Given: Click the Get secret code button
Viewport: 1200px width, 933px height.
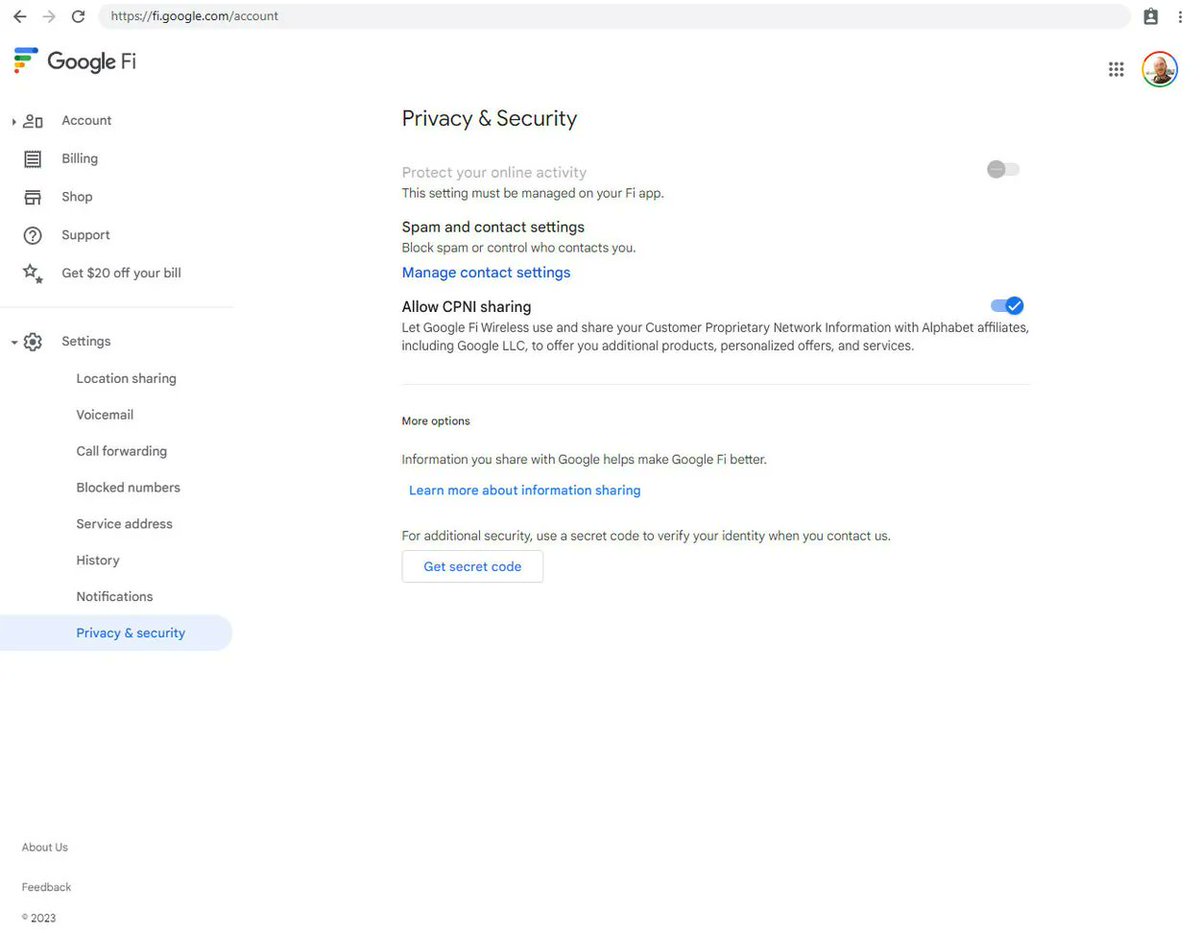Looking at the screenshot, I should tap(472, 566).
